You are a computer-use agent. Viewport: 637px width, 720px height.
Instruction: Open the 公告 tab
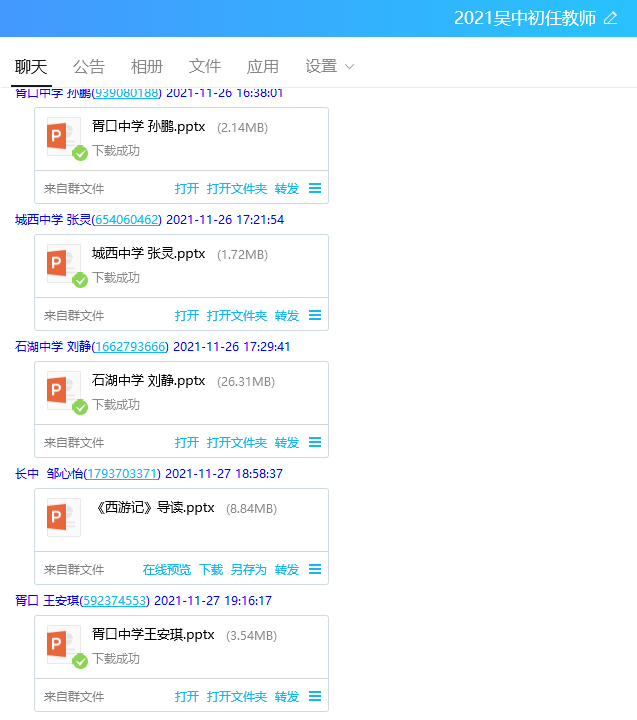click(89, 67)
